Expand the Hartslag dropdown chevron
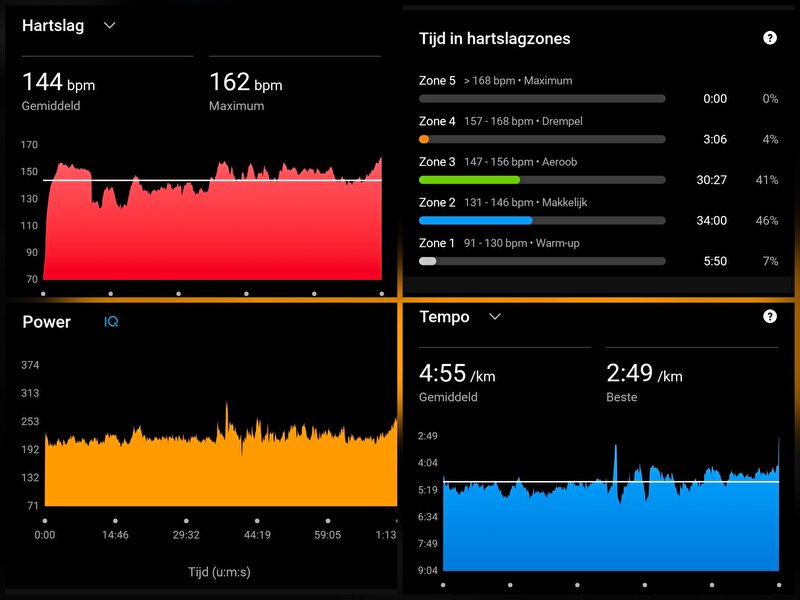Screen dimensions: 800x600 tap(110, 26)
